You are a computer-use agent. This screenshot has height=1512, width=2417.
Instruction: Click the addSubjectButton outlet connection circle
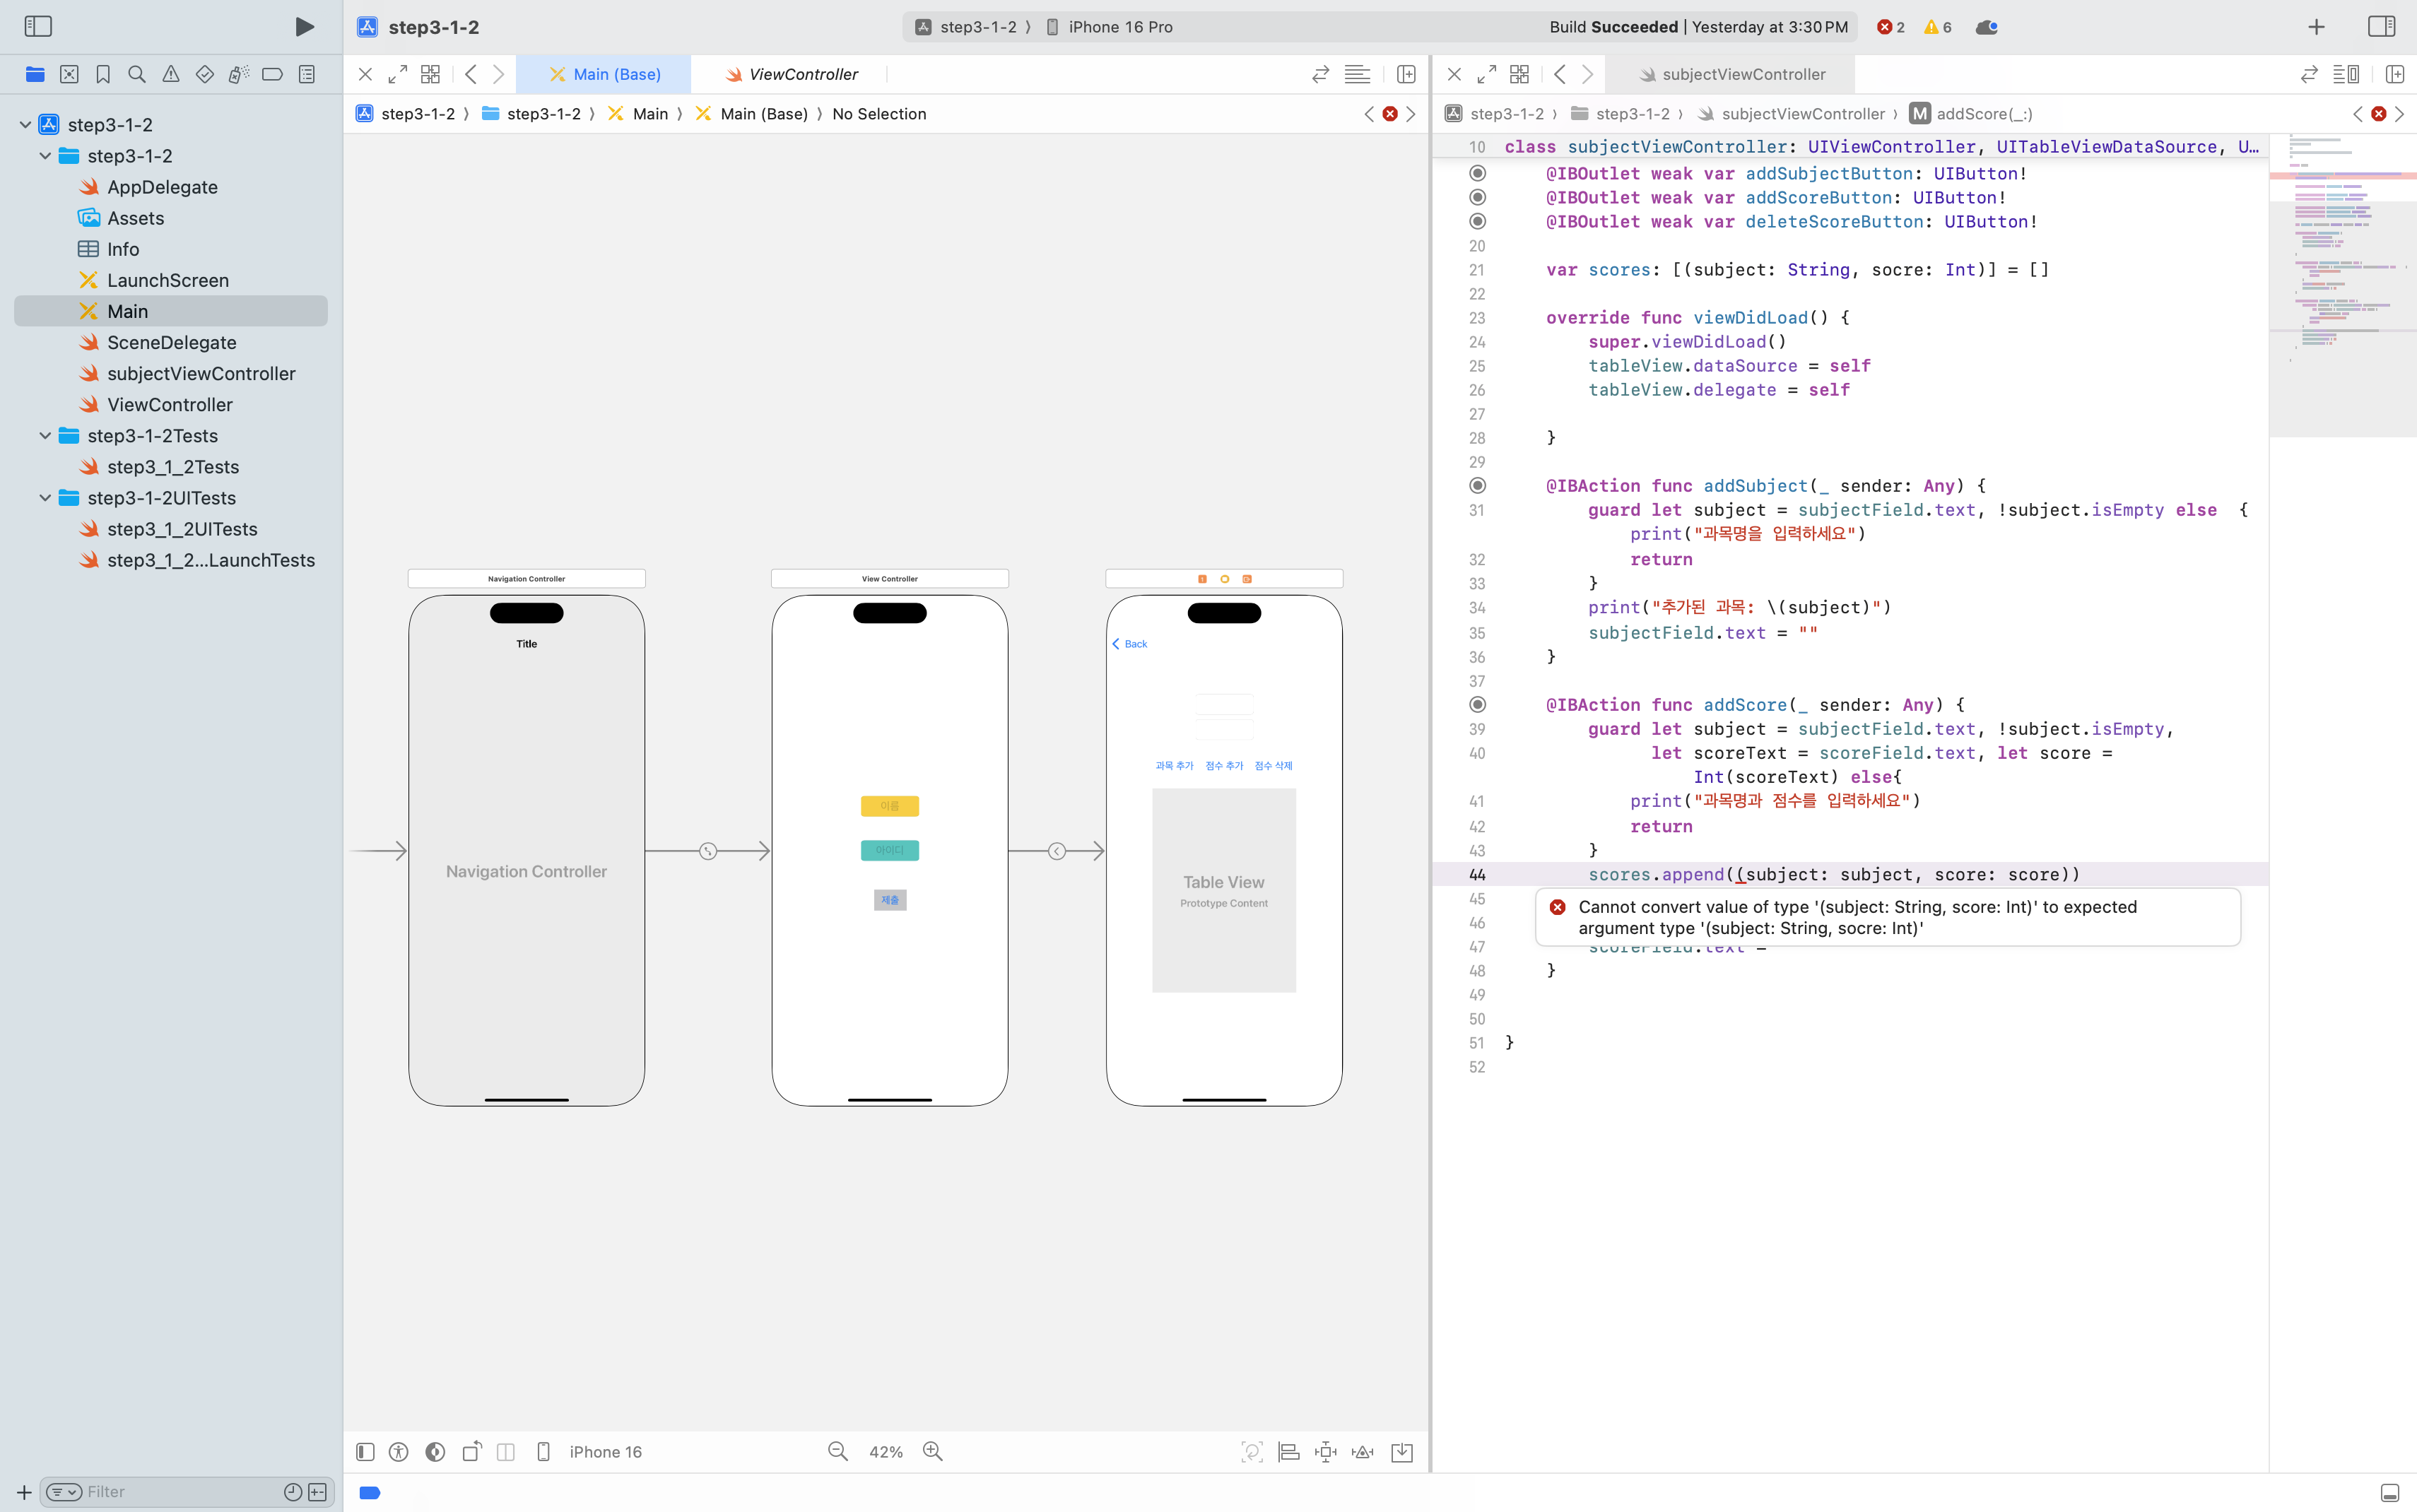click(1477, 173)
